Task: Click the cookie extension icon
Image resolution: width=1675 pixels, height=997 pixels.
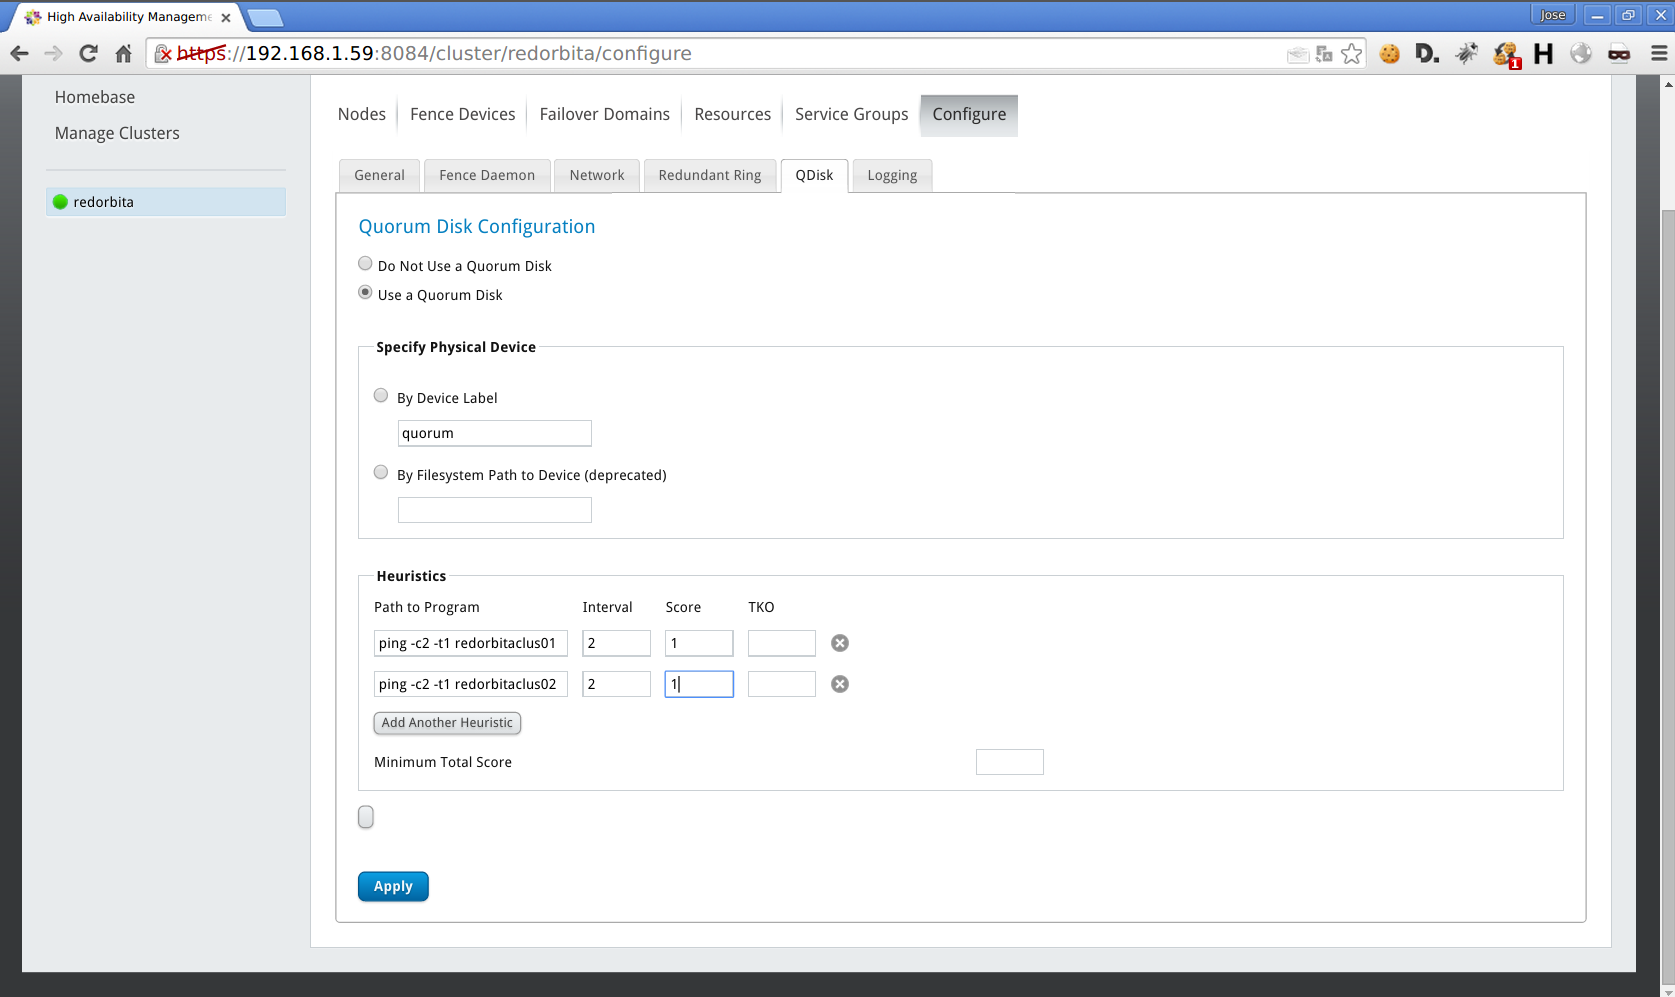Action: (x=1389, y=54)
